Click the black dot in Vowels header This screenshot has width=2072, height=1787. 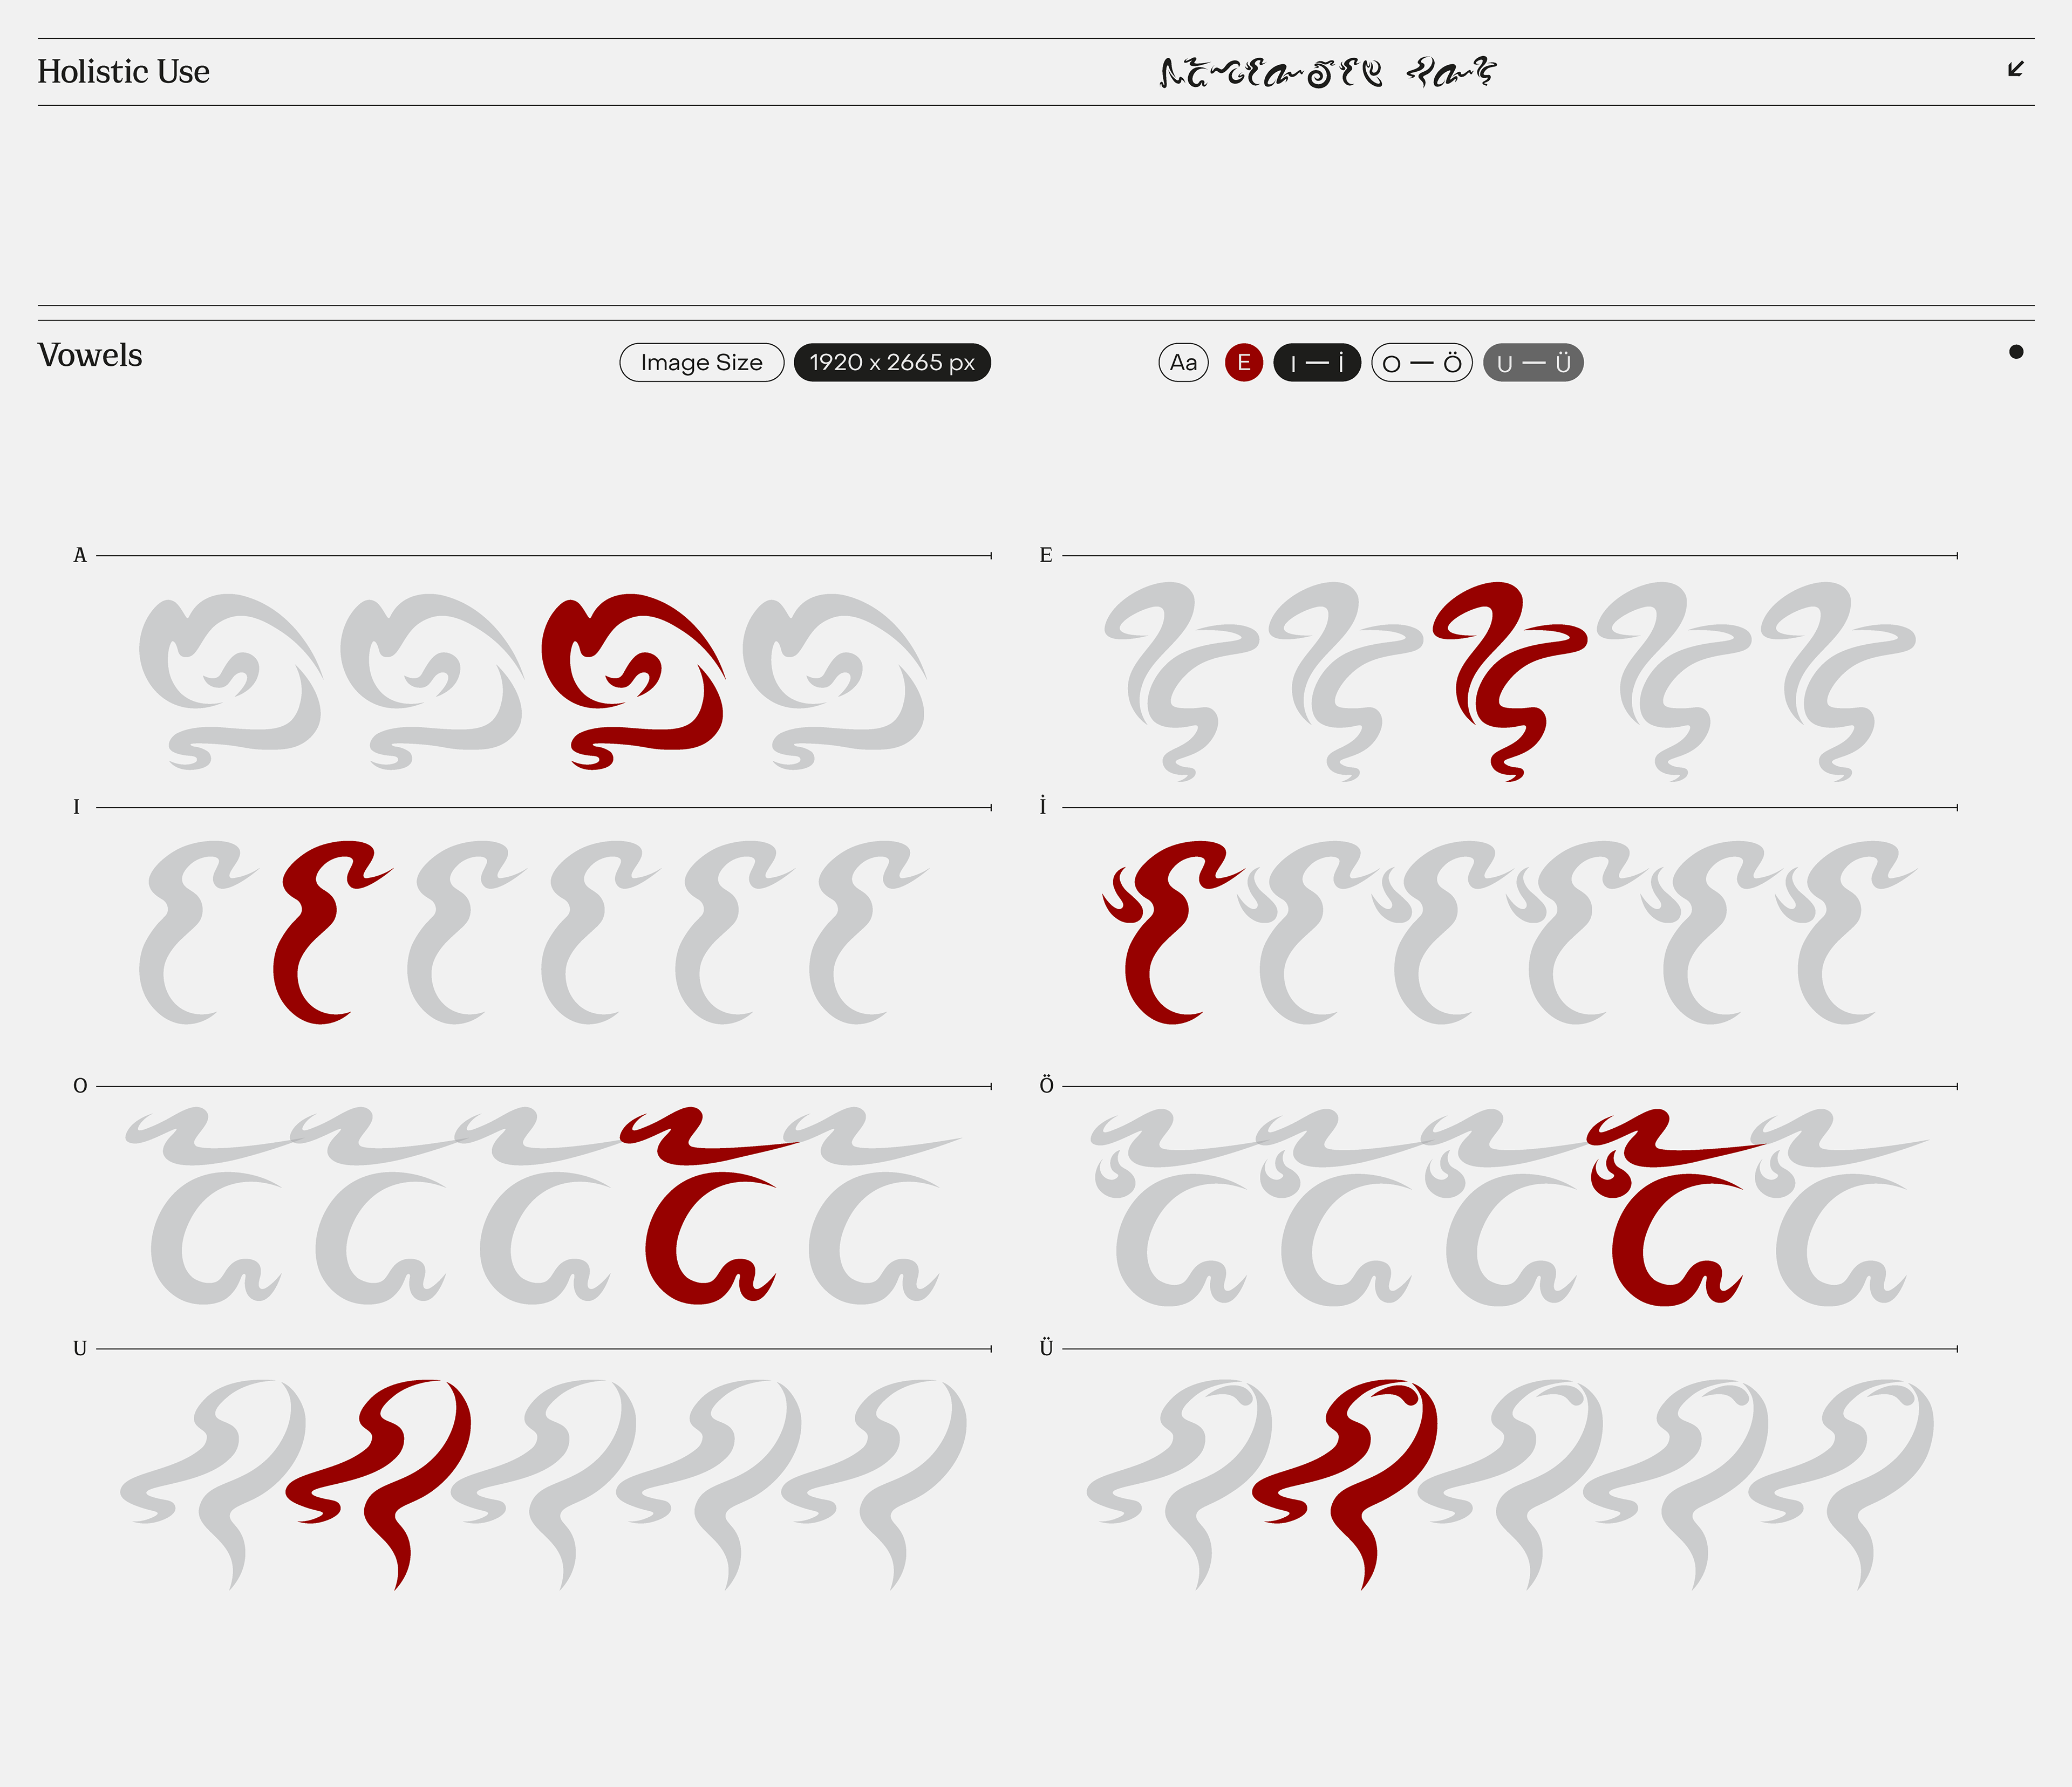(2016, 352)
